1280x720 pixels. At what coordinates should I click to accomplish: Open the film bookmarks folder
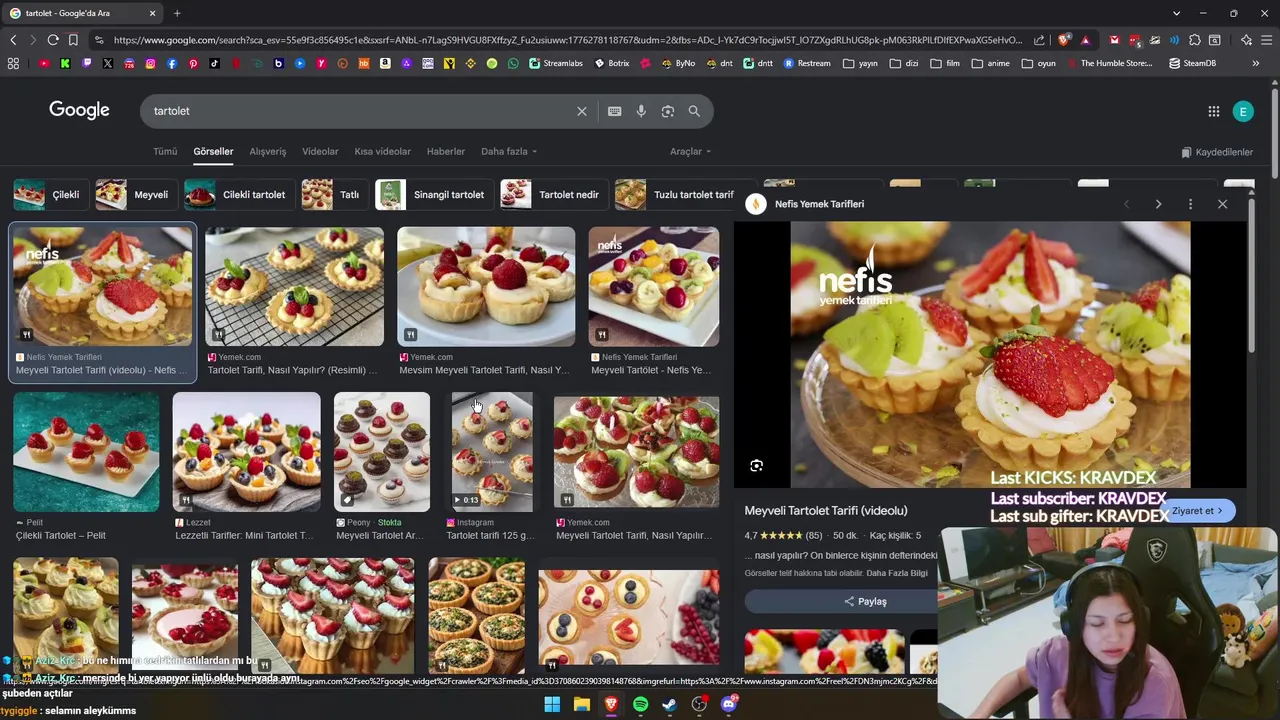click(x=945, y=63)
